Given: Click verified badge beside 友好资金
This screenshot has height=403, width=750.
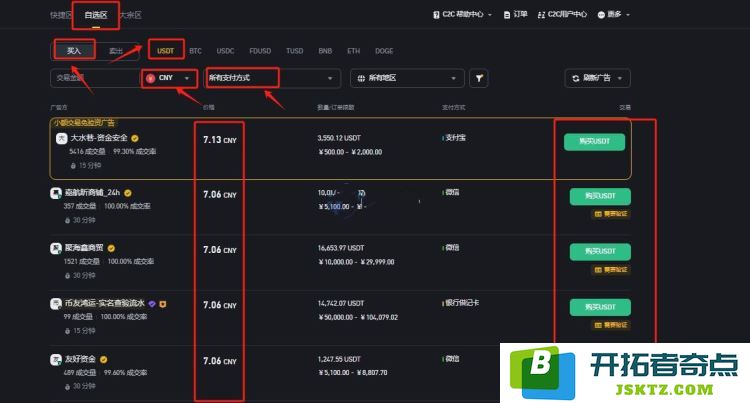Looking at the screenshot, I should [x=103, y=359].
